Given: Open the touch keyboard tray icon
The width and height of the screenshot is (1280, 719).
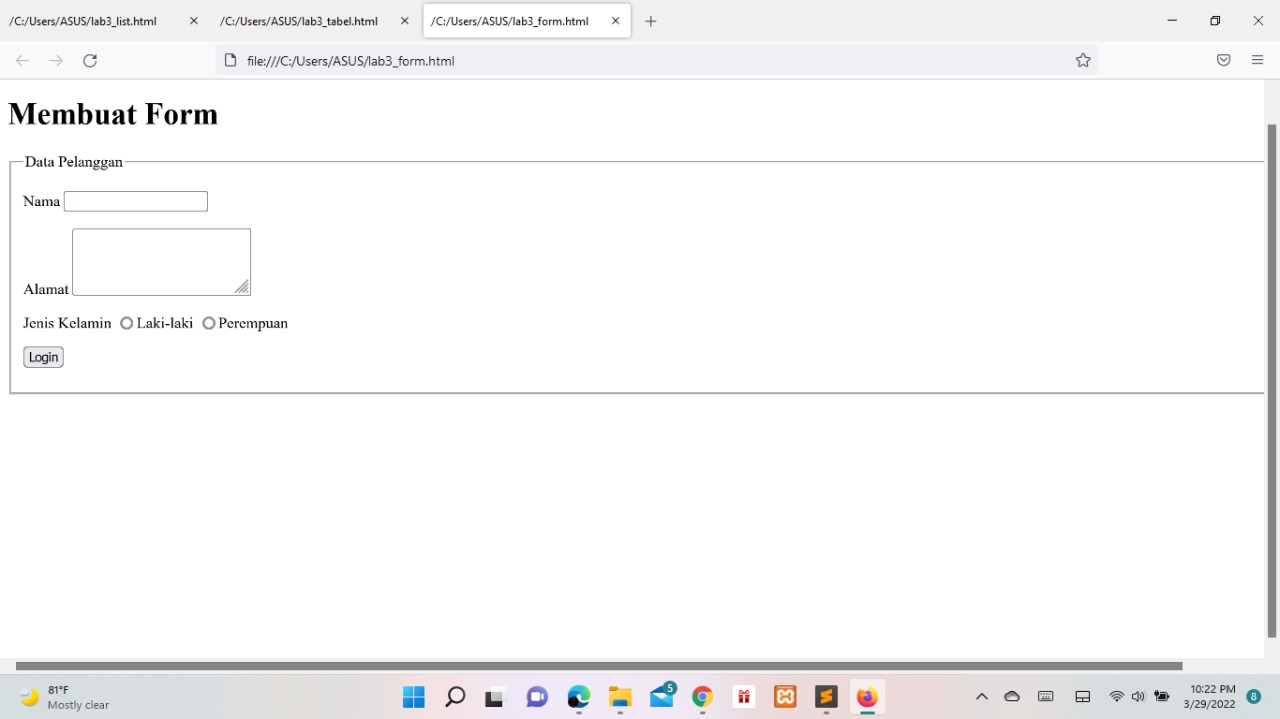Looking at the screenshot, I should coord(1046,697).
